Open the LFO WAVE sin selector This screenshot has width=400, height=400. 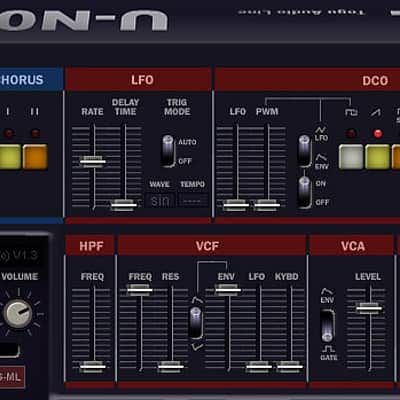[x=160, y=201]
